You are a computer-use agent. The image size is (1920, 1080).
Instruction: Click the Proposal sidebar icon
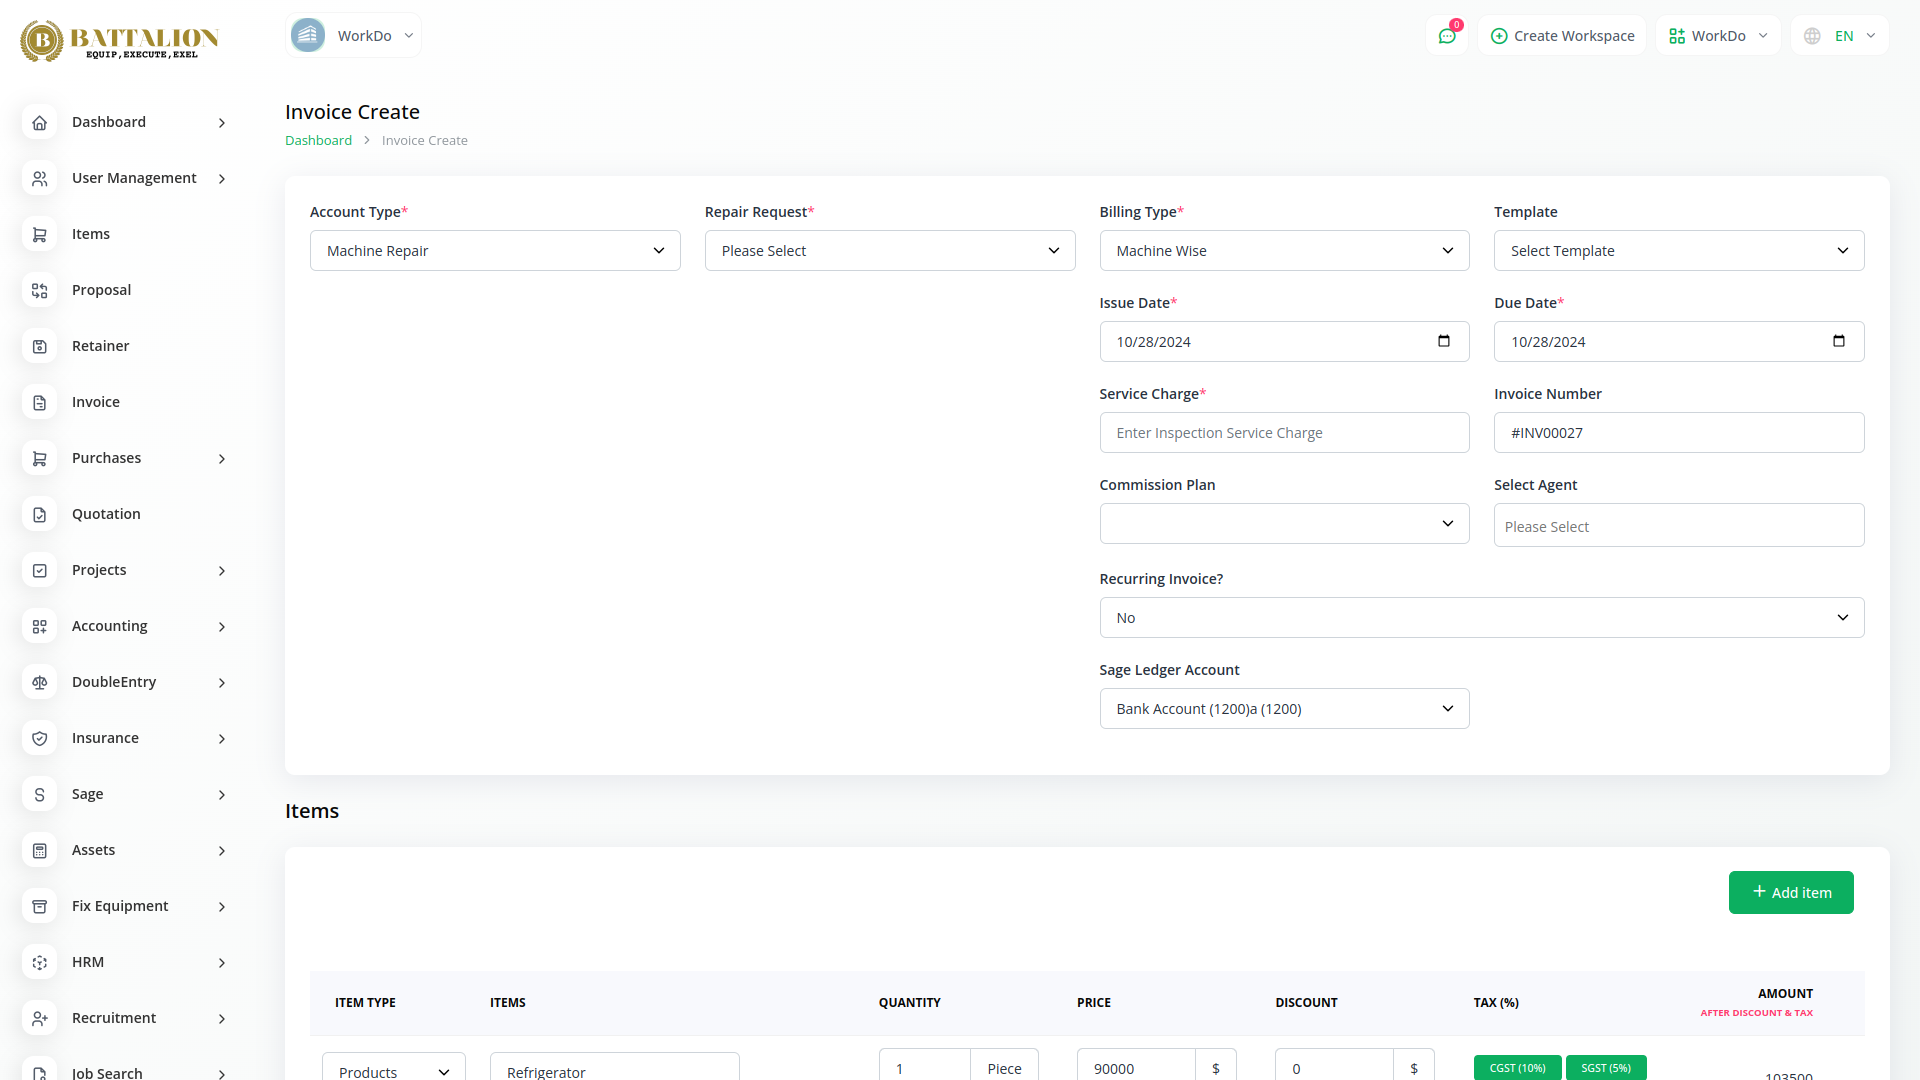click(x=40, y=290)
